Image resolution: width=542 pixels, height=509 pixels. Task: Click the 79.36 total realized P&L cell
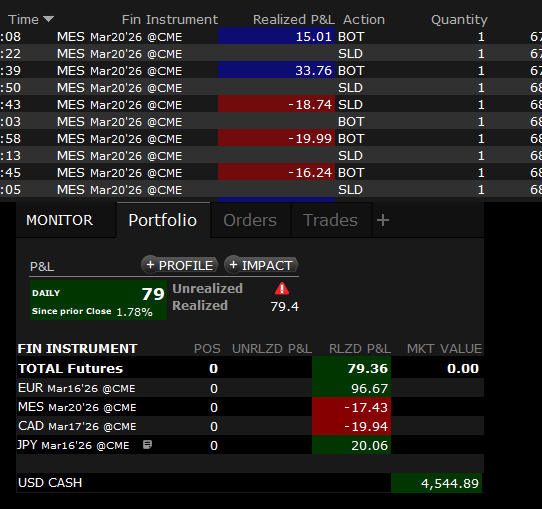352,368
